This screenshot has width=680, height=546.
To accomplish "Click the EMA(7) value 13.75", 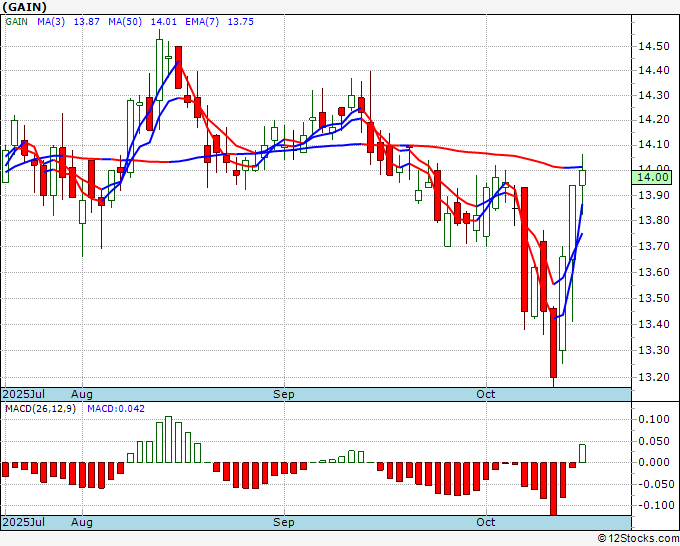I will pyautogui.click(x=241, y=22).
